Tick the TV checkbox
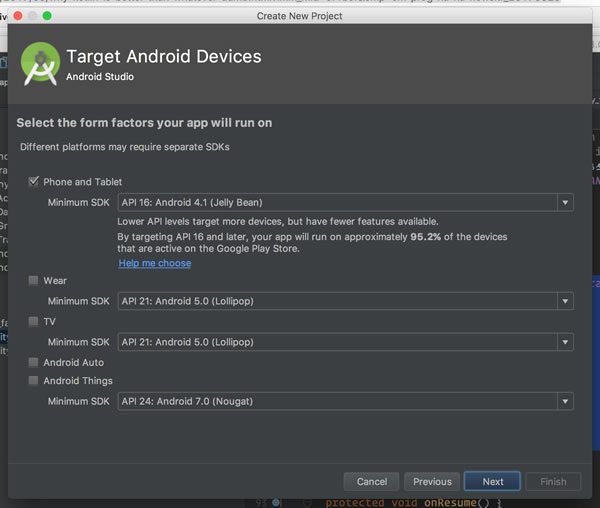Image resolution: width=600 pixels, height=508 pixels. [x=34, y=322]
